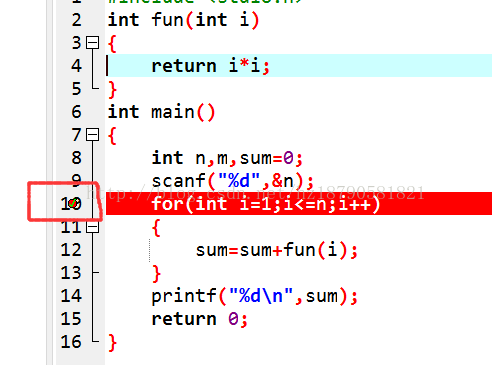Click the closing brace on line 13
The image size is (492, 365).
point(156,274)
